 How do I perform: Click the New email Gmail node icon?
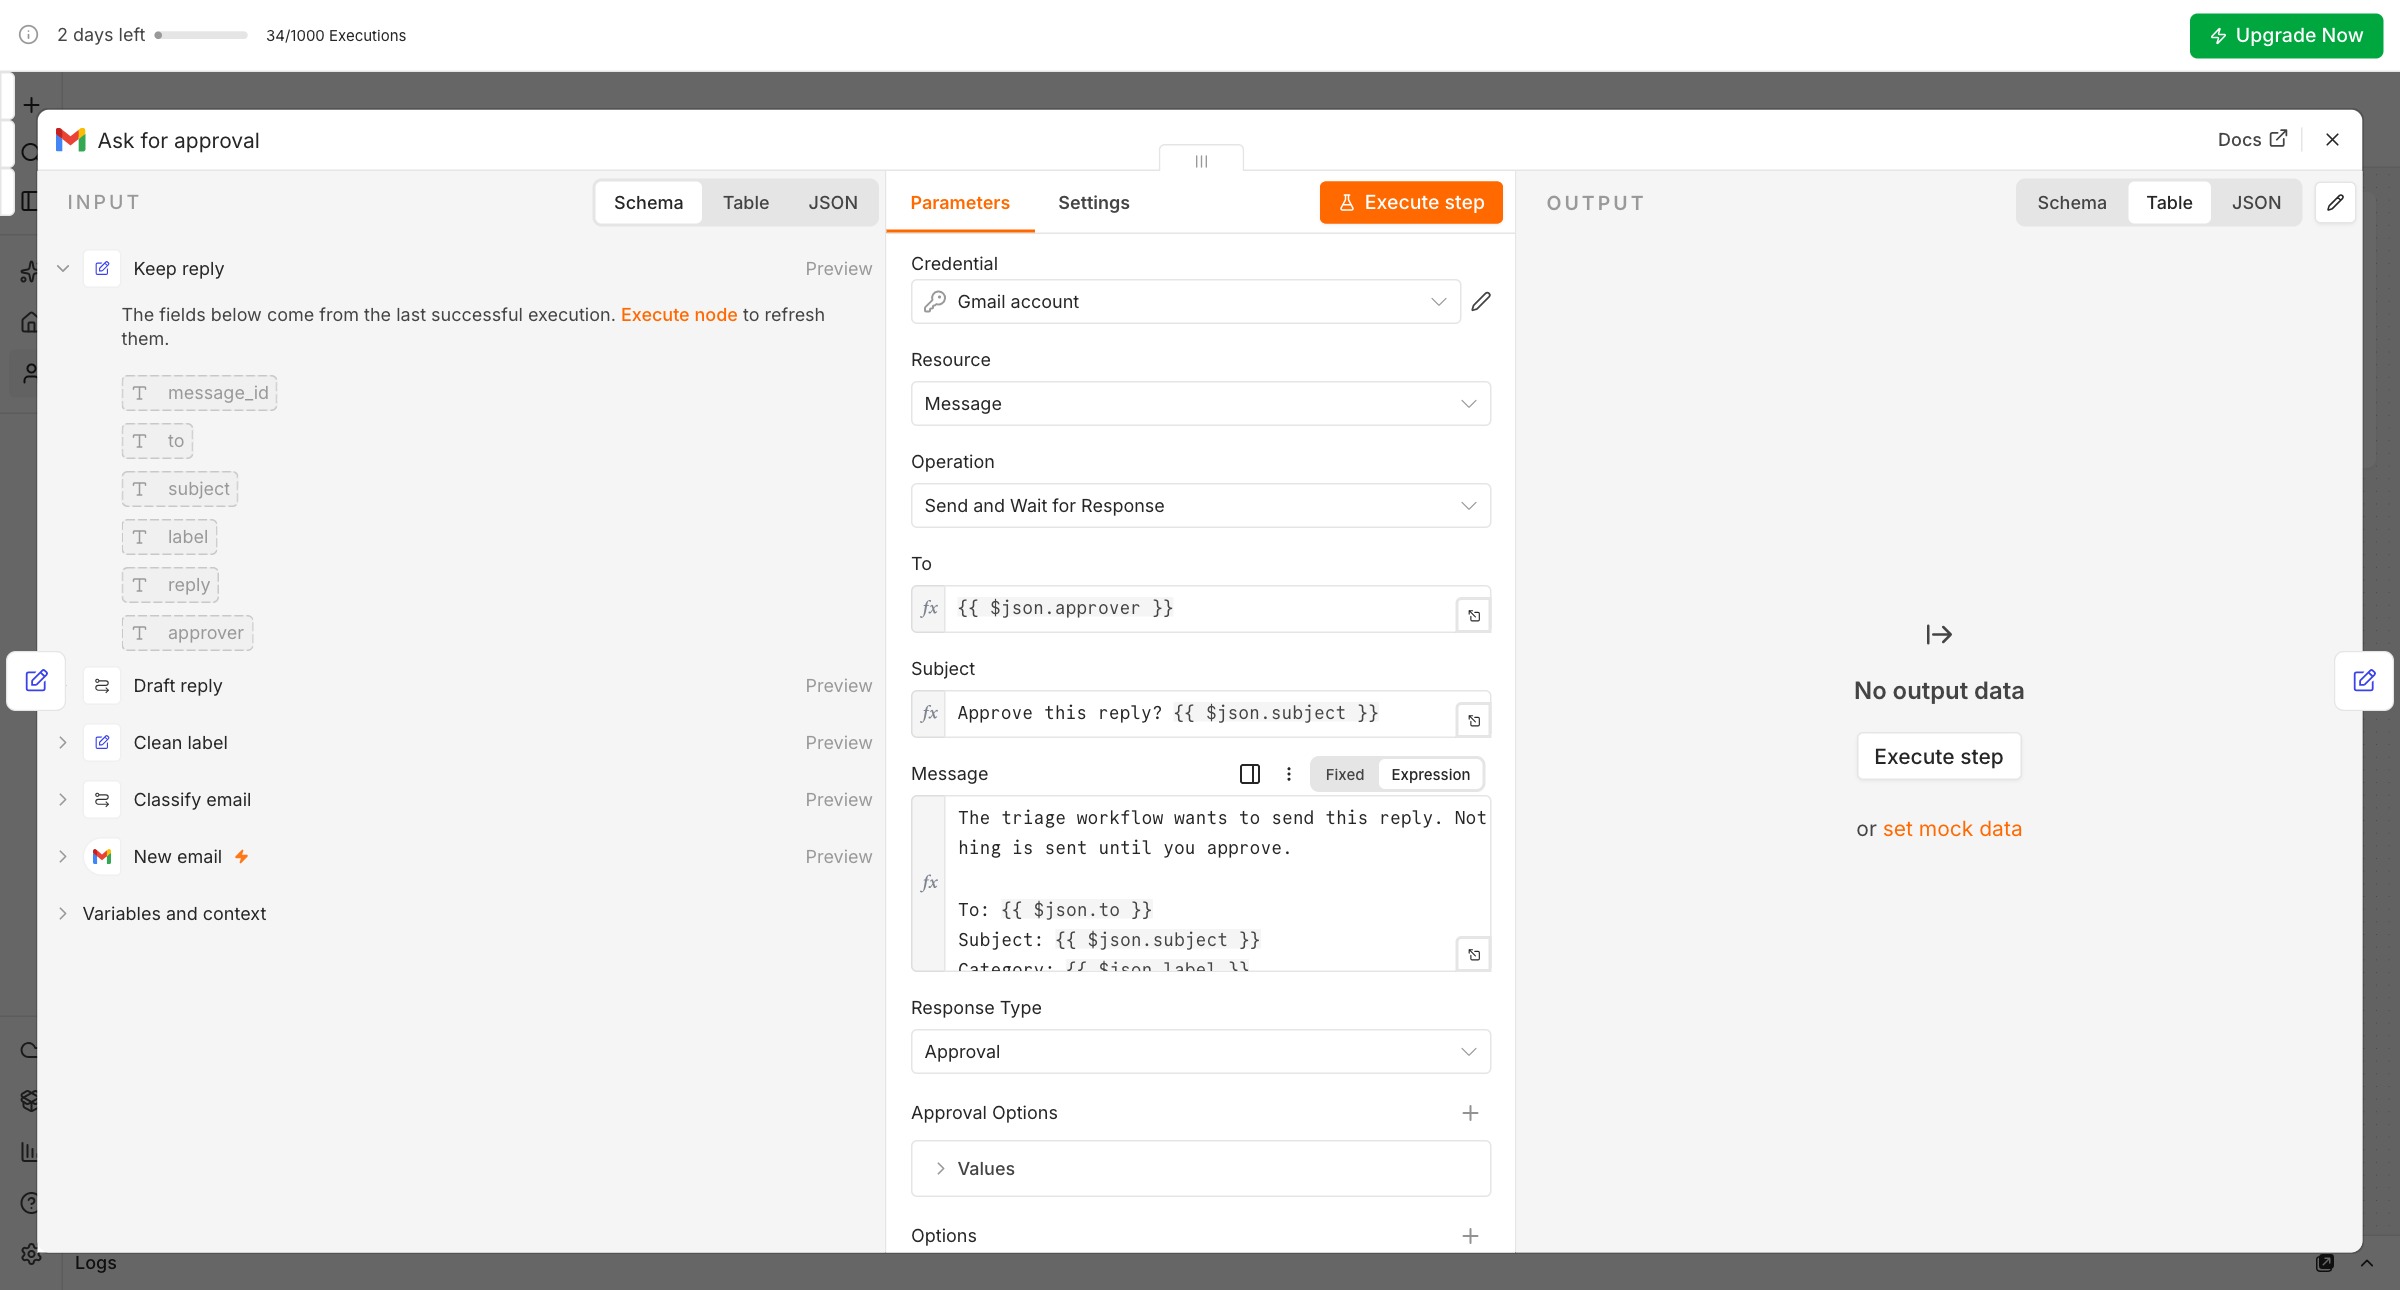click(102, 857)
